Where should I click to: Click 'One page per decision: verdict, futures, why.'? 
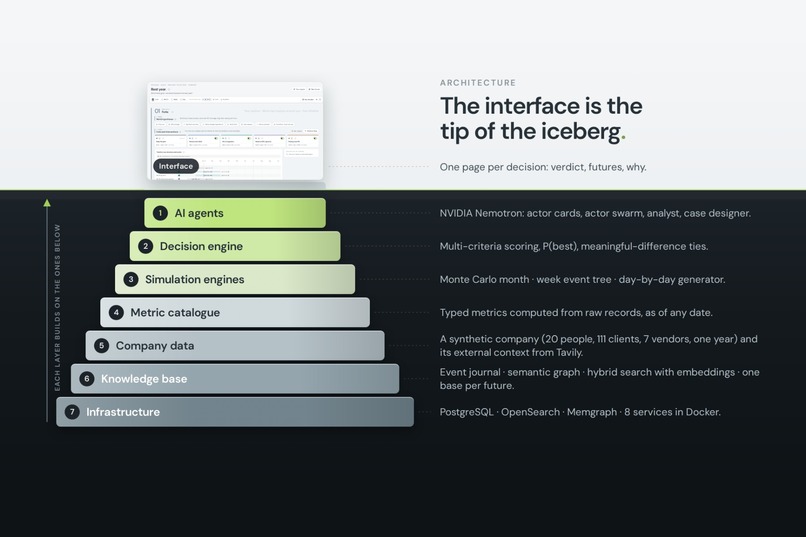pos(543,167)
